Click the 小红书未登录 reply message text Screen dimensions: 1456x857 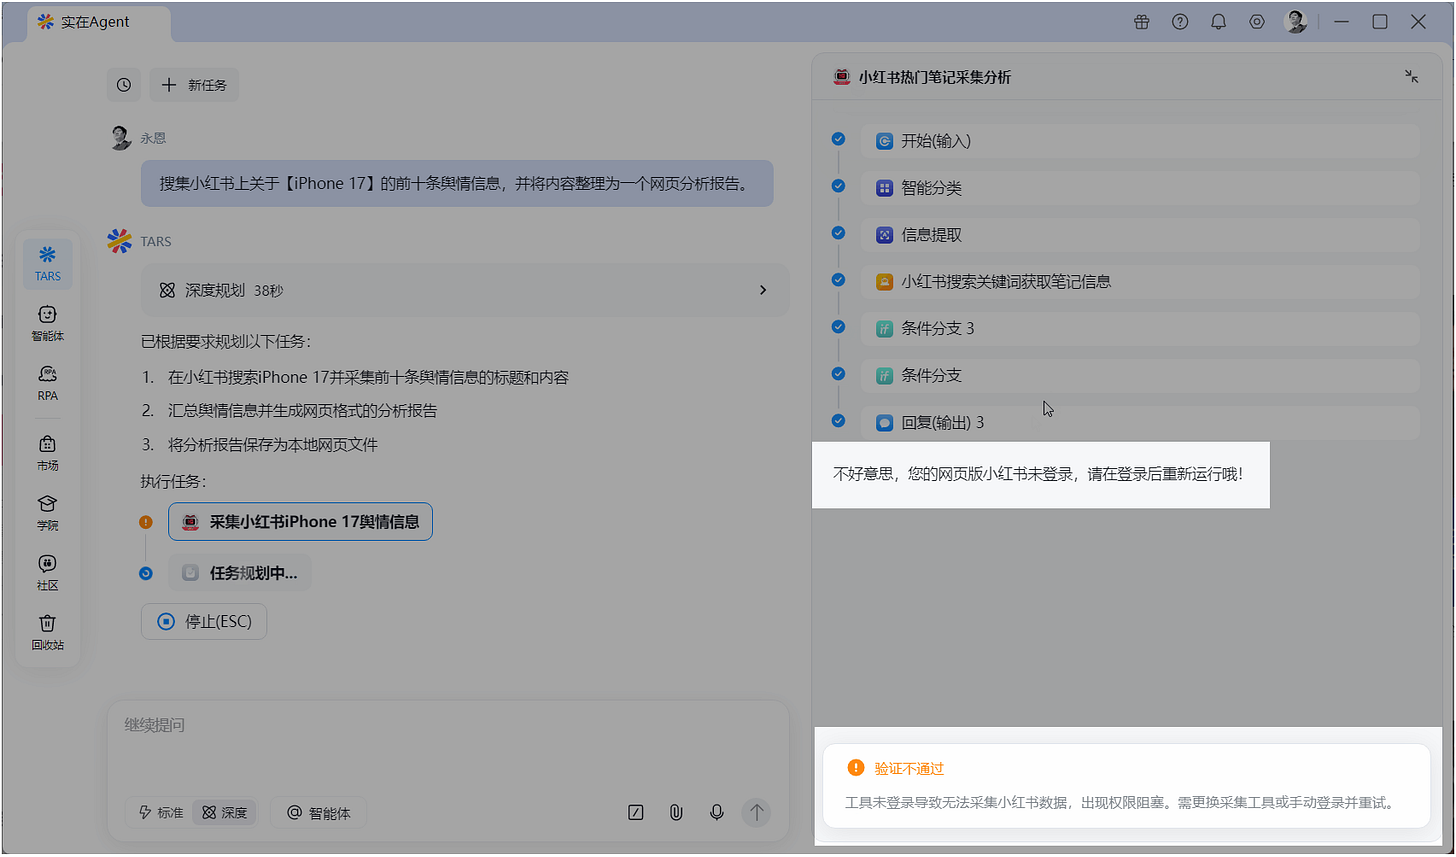click(x=1038, y=474)
